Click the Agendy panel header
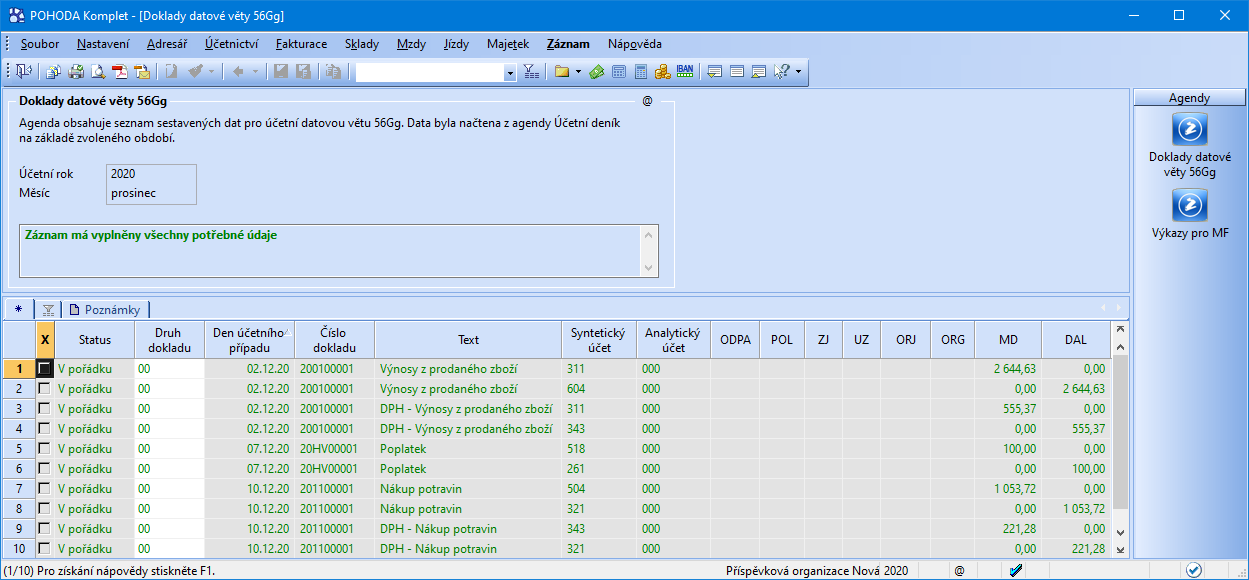This screenshot has height=580, width=1249. (1189, 98)
